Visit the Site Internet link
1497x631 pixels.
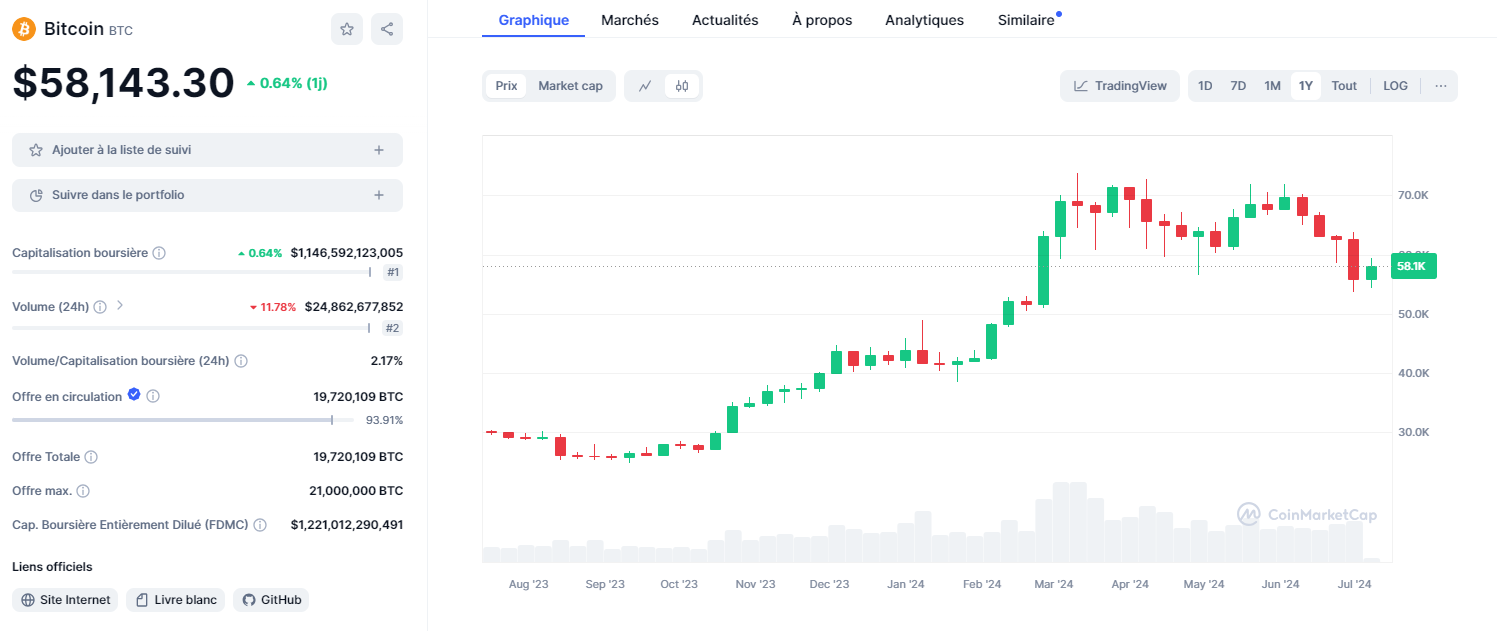click(x=65, y=599)
